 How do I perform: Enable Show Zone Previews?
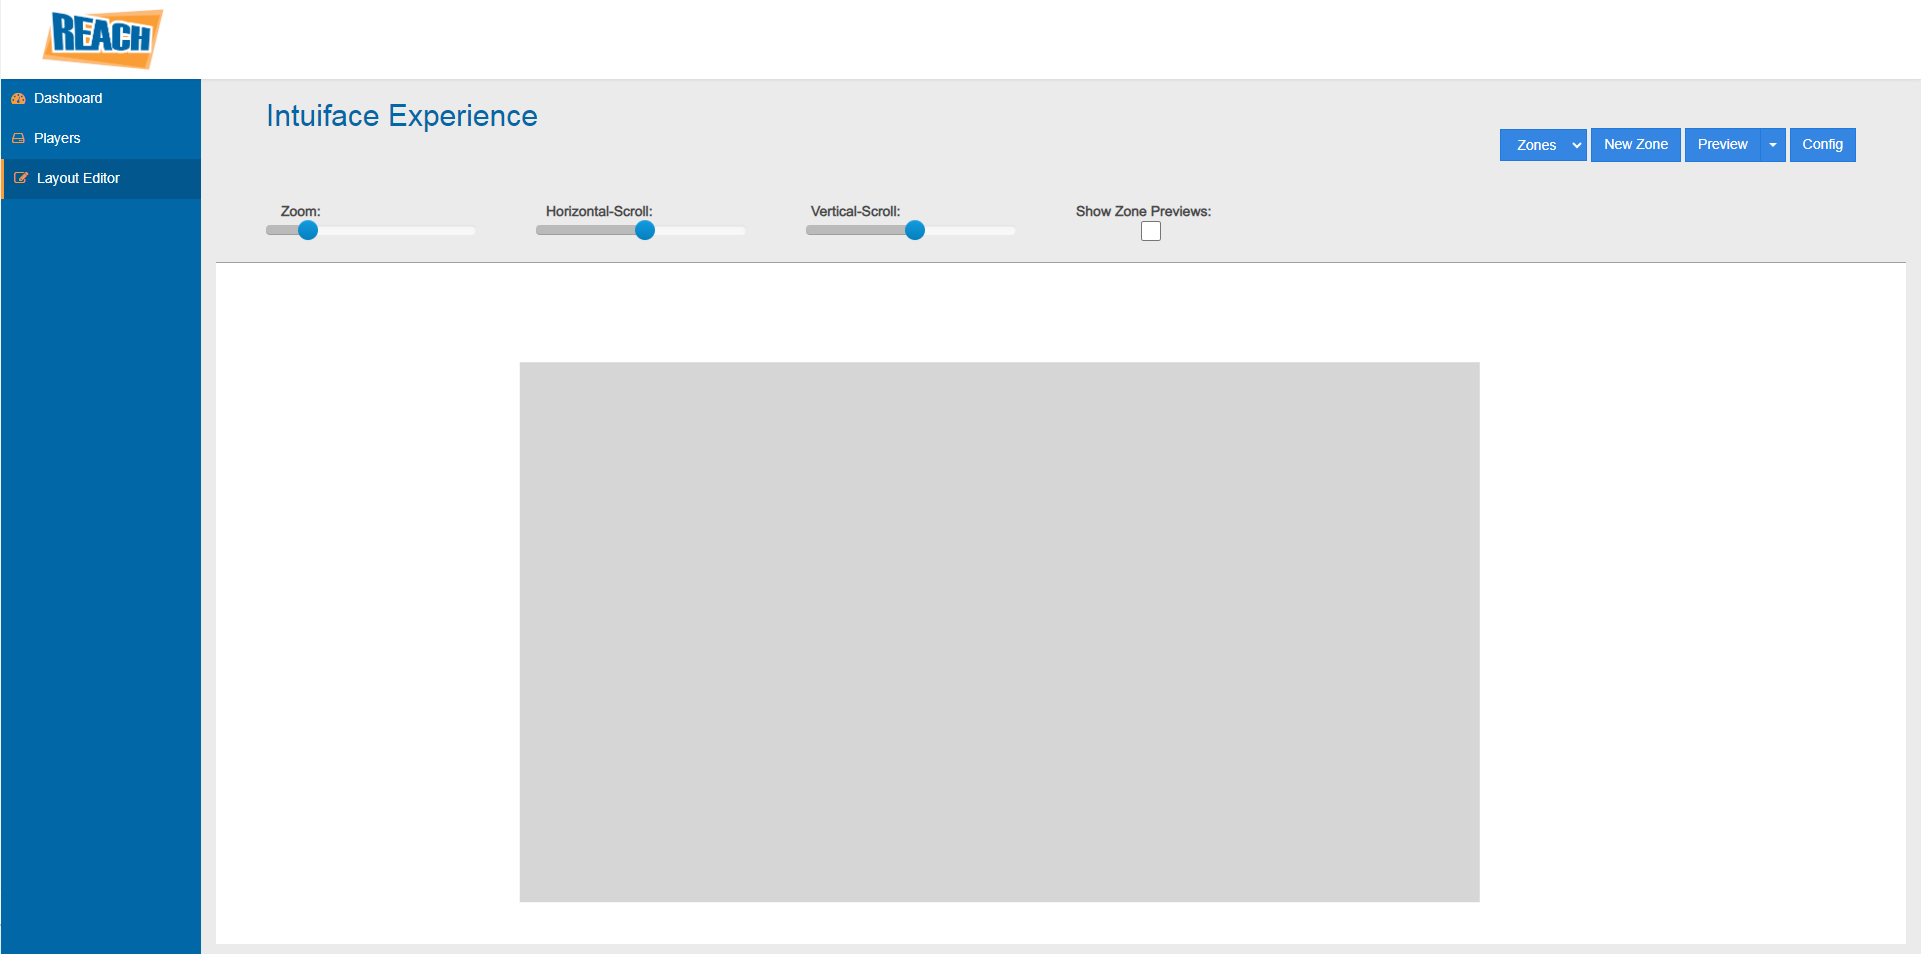(1150, 231)
